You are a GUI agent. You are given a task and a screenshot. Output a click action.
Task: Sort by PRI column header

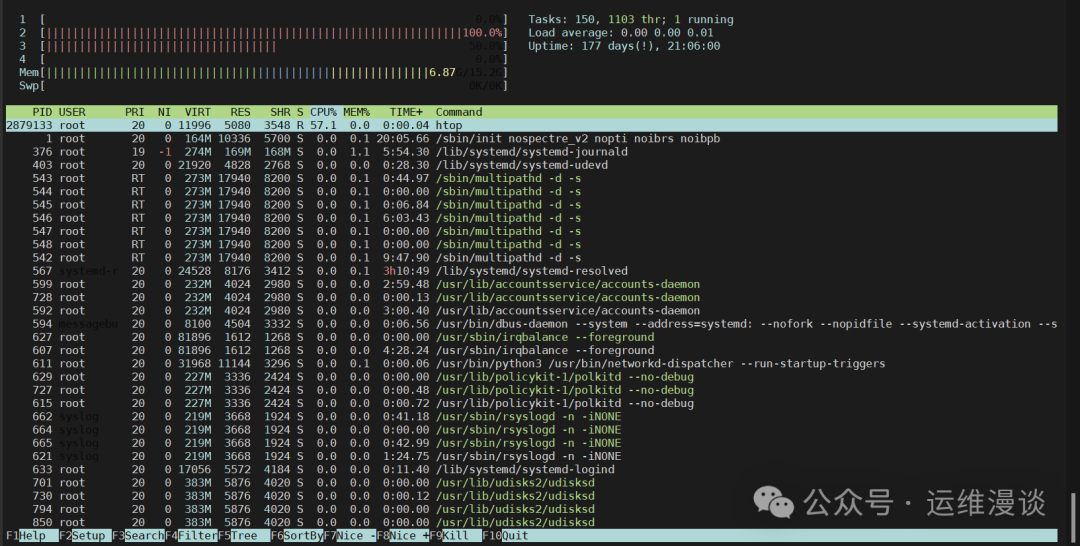135,112
